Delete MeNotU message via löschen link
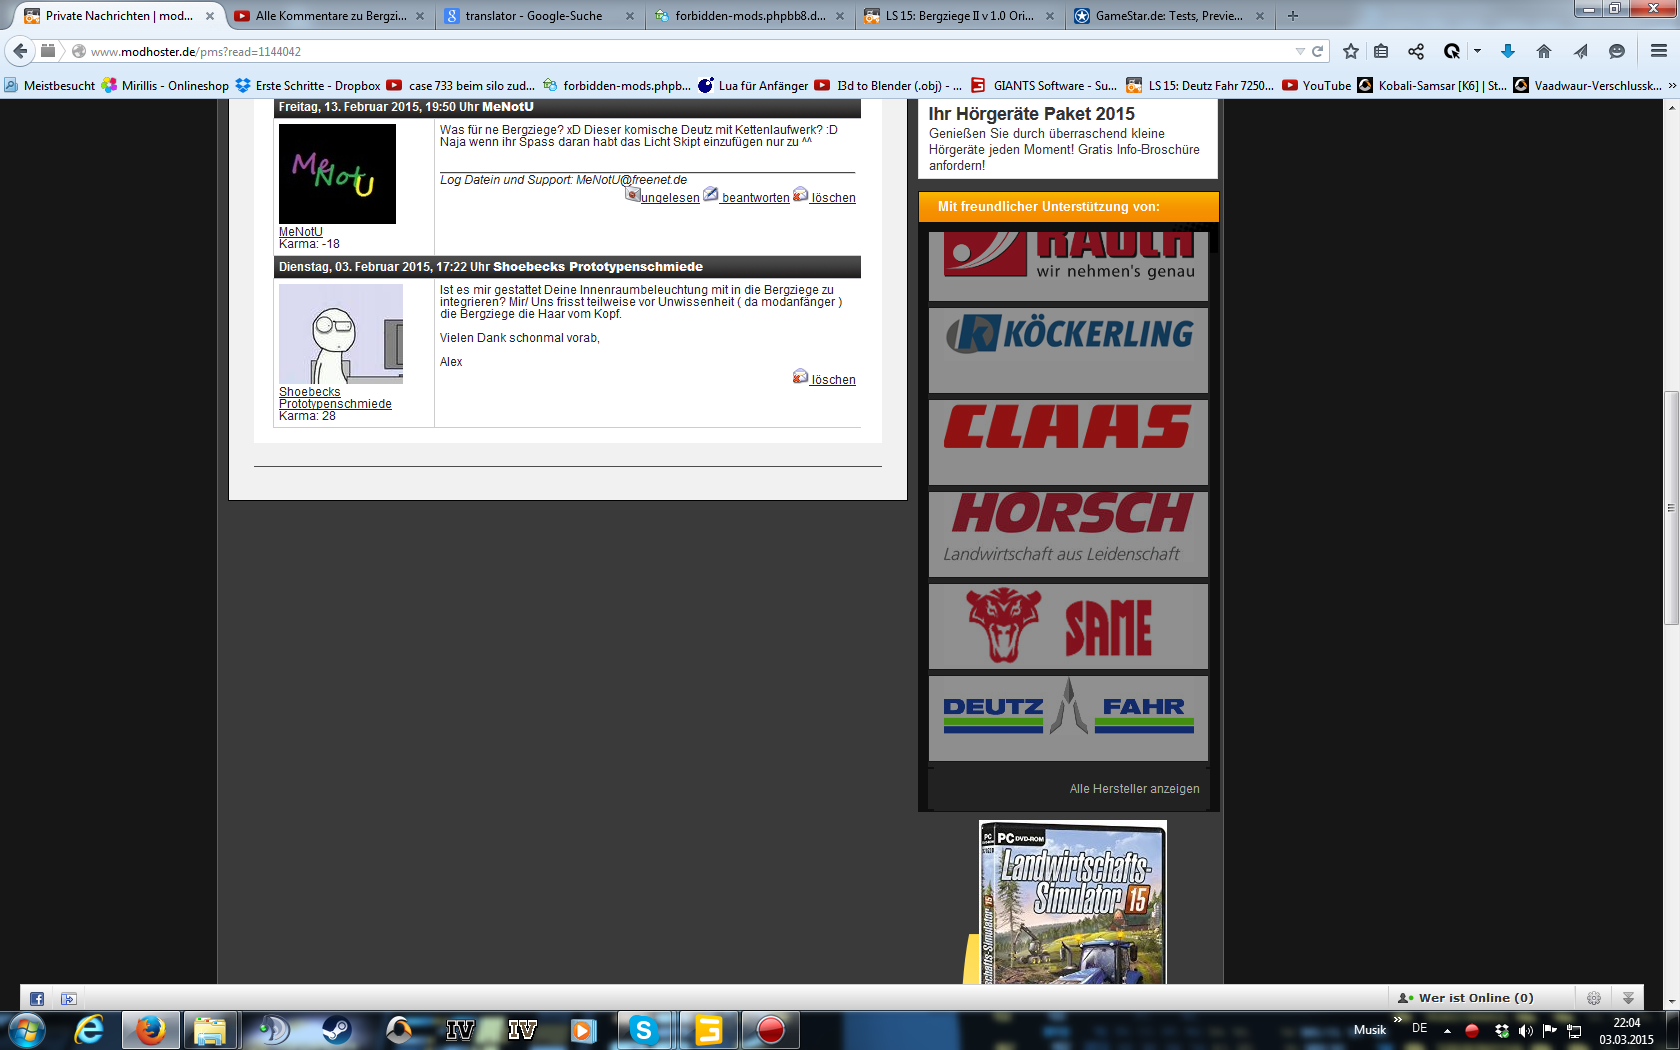This screenshot has height=1050, width=1680. coord(833,198)
